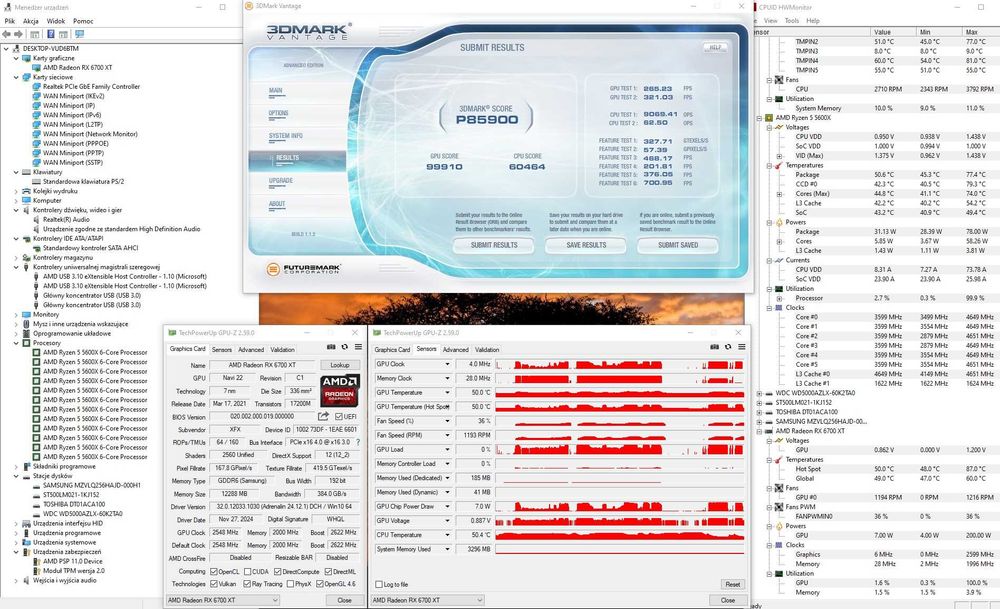This screenshot has height=609, width=1000.
Task: Open the GPU Clock sensor dropdown
Action: [447, 364]
